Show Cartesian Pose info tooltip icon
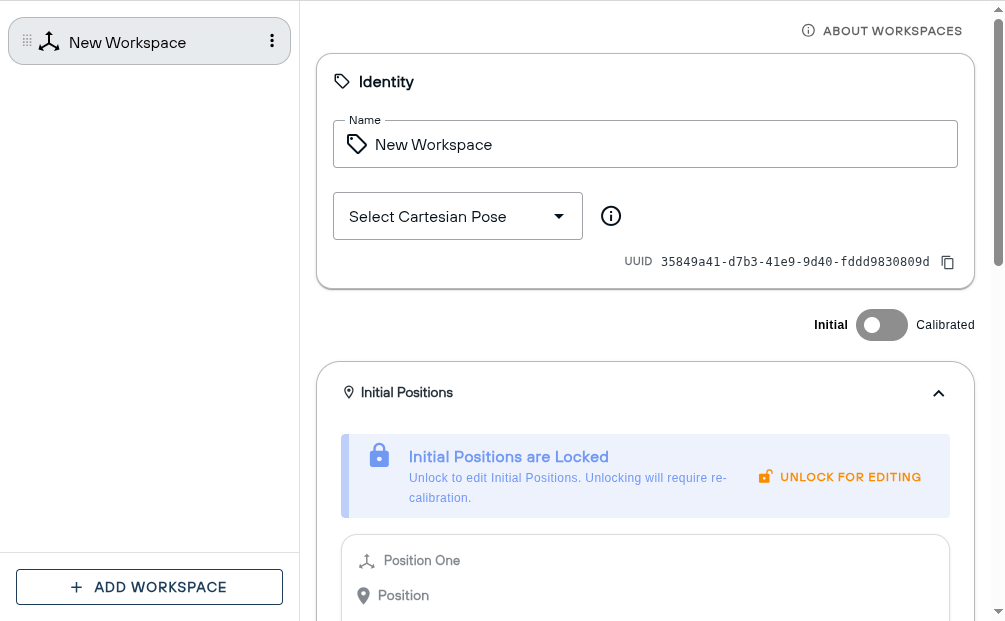 pyautogui.click(x=611, y=216)
